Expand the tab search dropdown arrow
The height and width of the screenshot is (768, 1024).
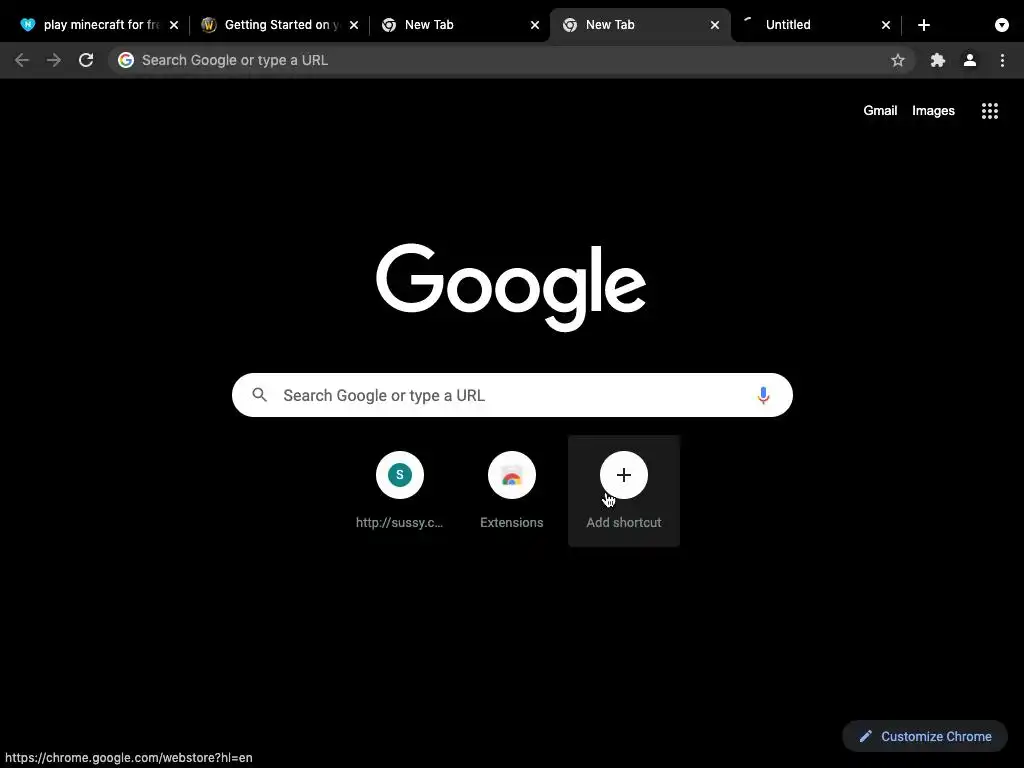[1002, 25]
